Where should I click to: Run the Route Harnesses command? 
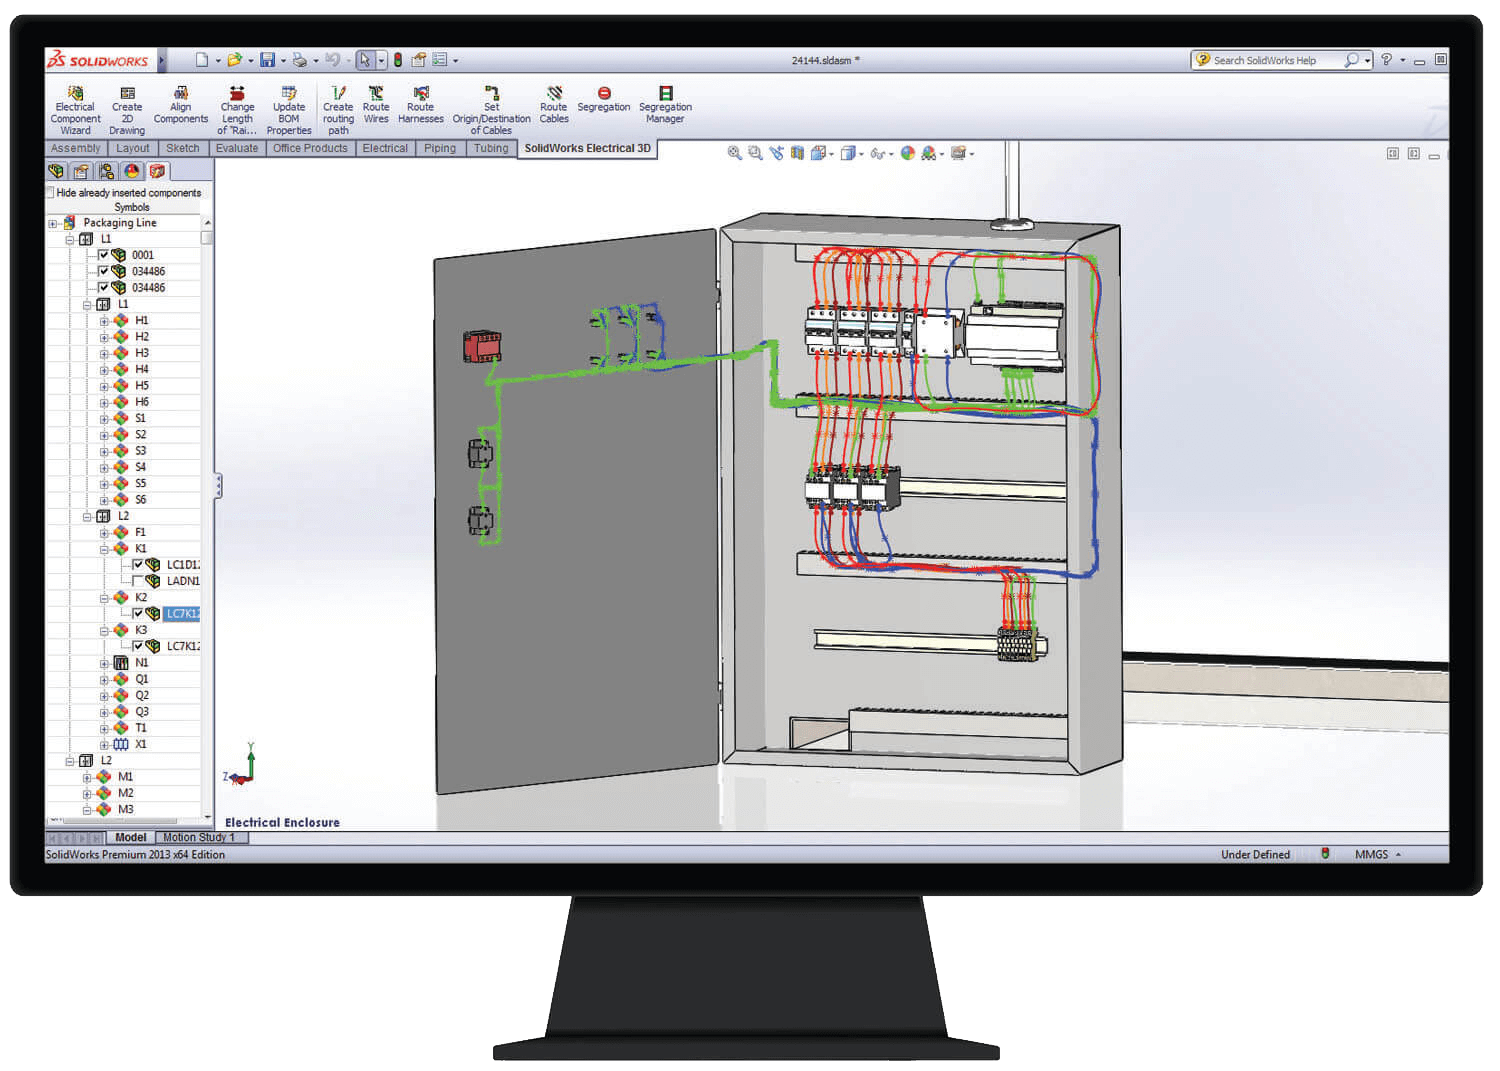point(421,105)
